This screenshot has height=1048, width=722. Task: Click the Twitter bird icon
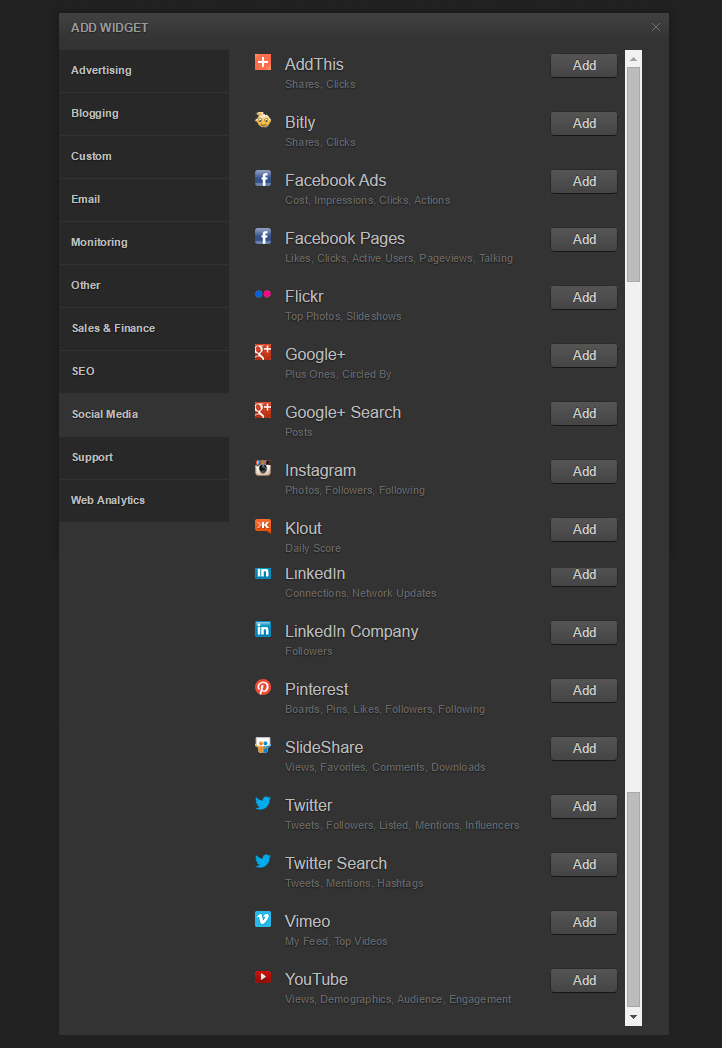[263, 803]
